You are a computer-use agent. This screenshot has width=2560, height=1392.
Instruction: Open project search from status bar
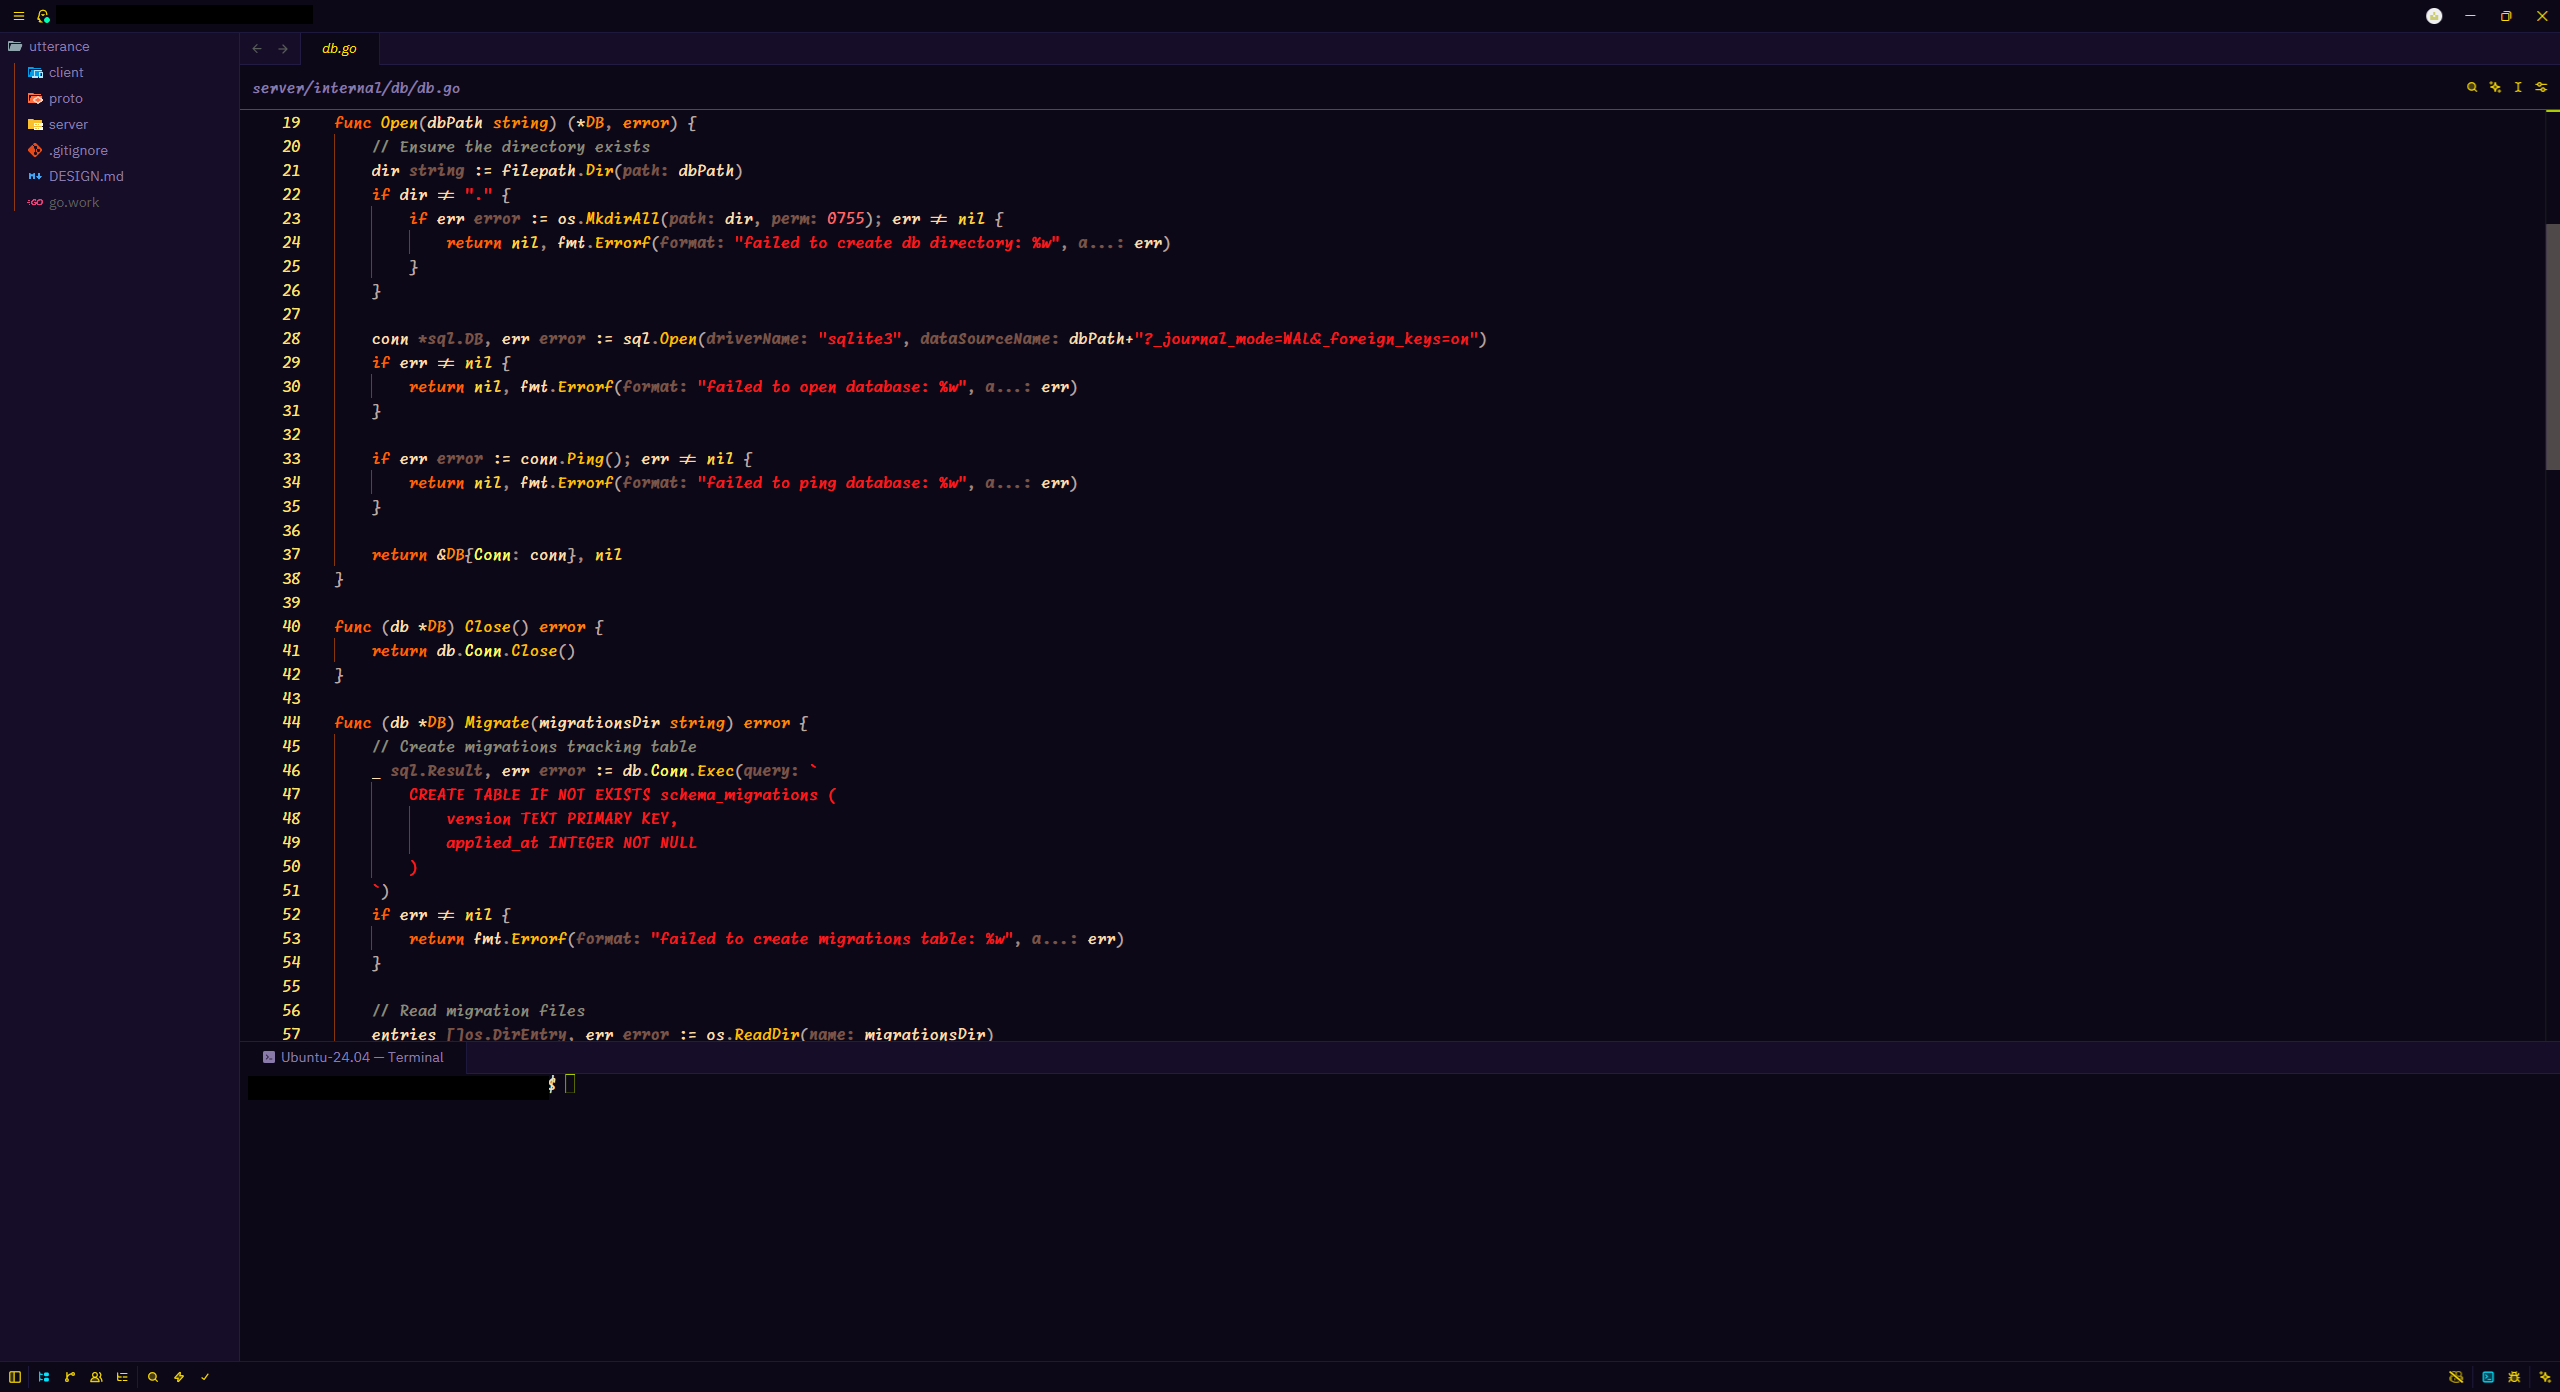153,1377
